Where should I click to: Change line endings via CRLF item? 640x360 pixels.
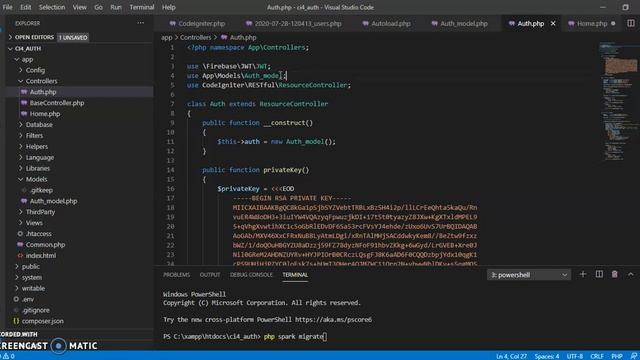596,356
